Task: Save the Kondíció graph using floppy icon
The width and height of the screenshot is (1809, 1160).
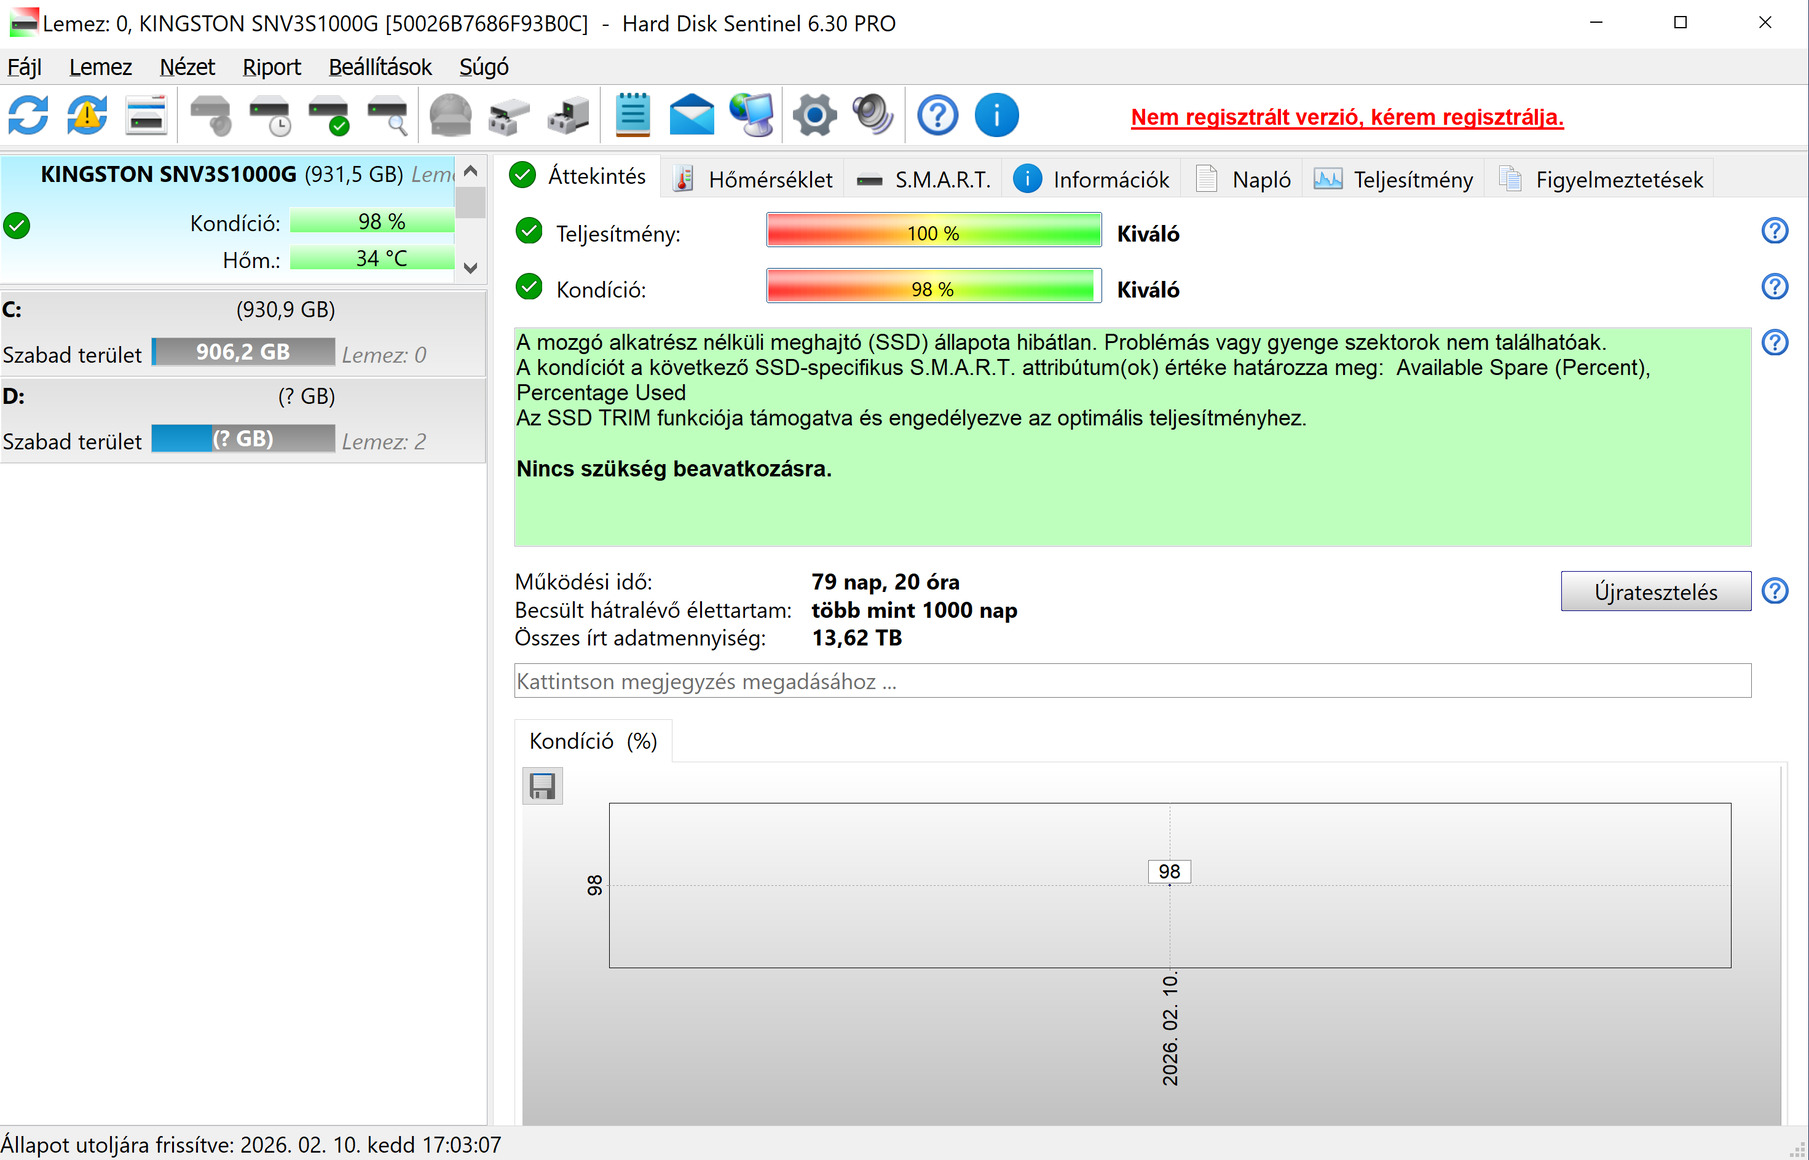Action: [543, 786]
